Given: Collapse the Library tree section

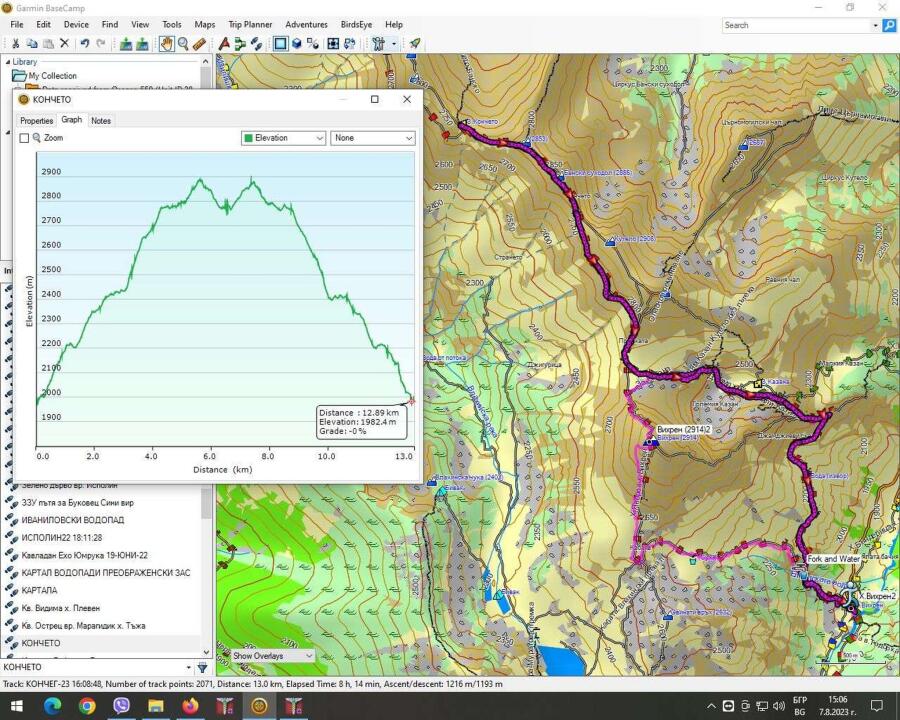Looking at the screenshot, I should tap(7, 62).
